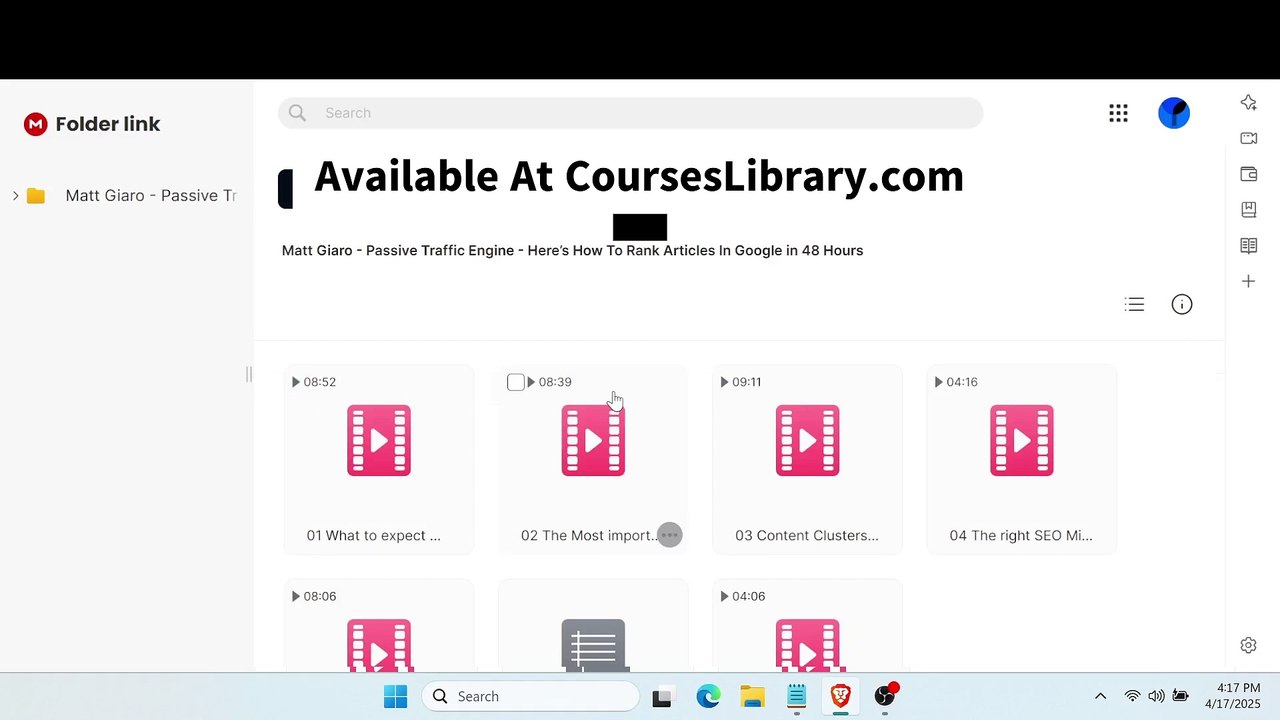Screen dimensions: 1280x720
Task: Click the file name "03 Content Clusters..."
Action: [x=807, y=535]
